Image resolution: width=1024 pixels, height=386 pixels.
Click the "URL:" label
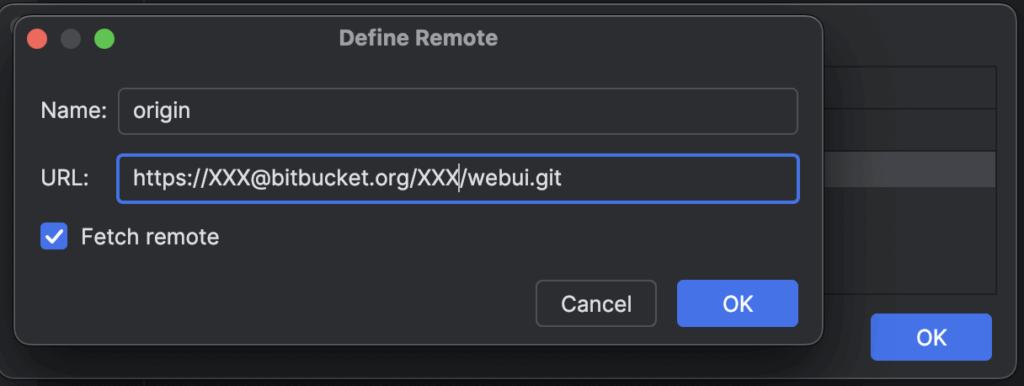point(65,178)
